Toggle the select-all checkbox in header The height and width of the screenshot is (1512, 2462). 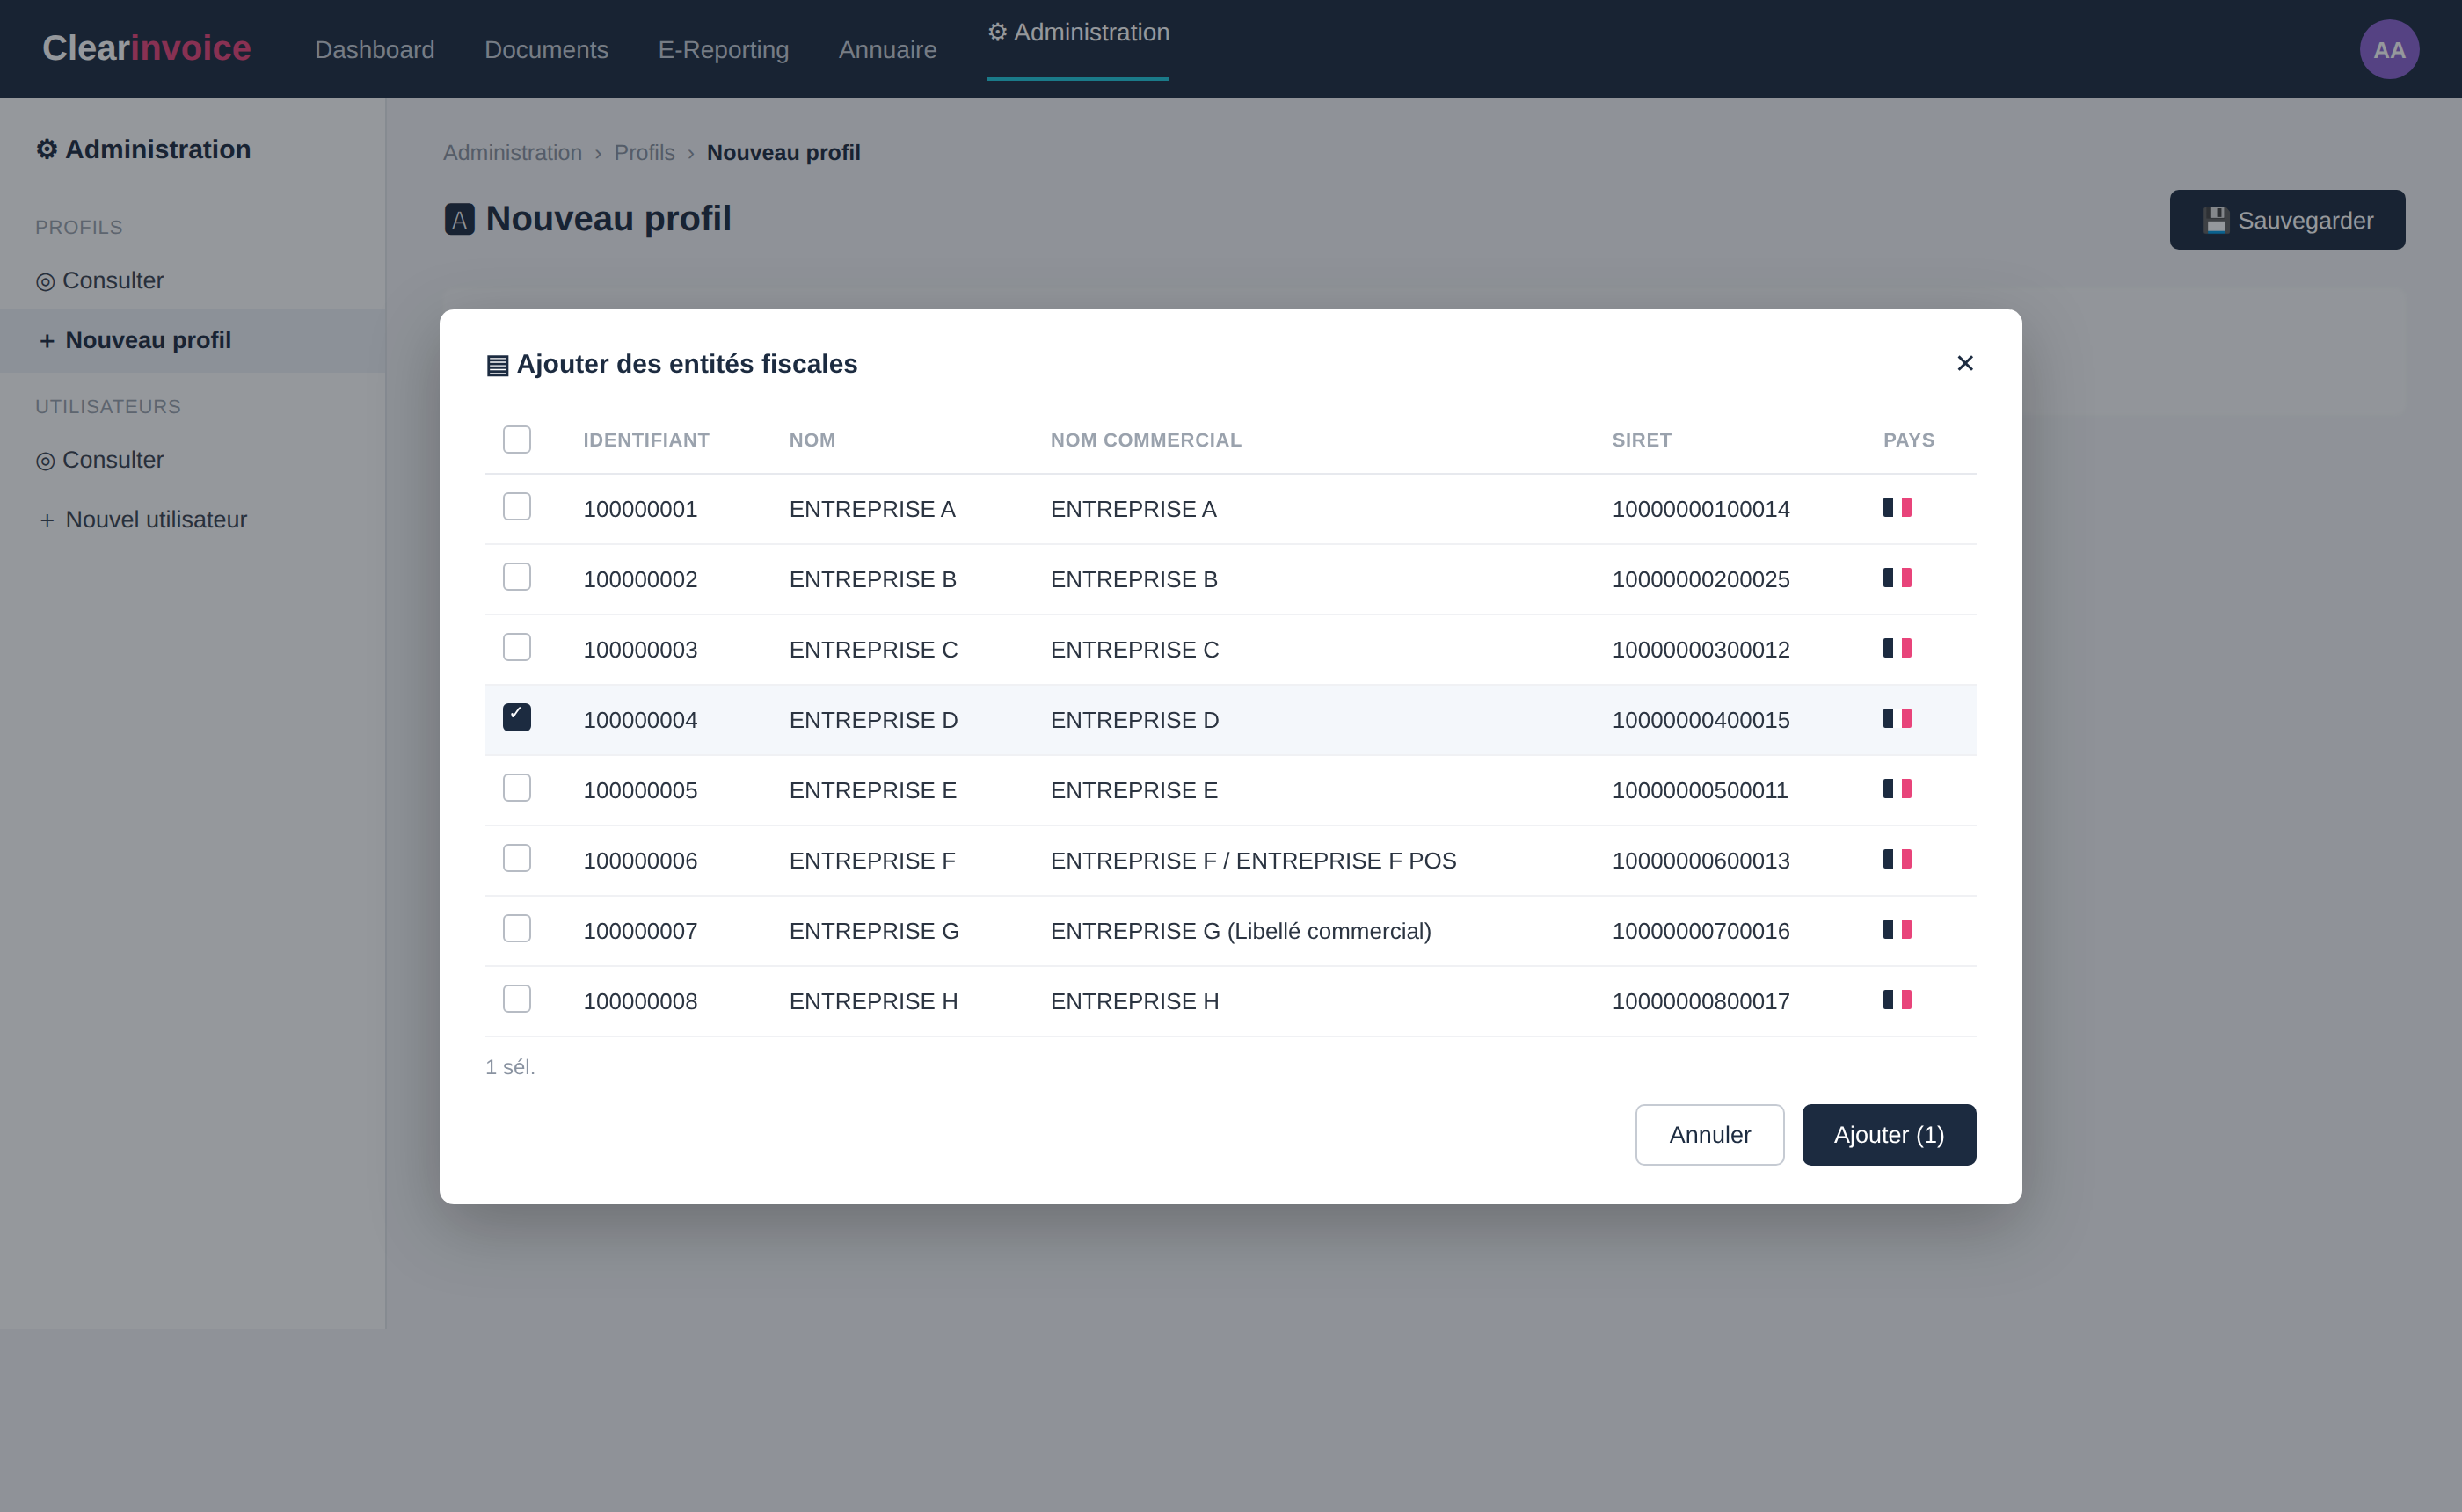[x=517, y=439]
